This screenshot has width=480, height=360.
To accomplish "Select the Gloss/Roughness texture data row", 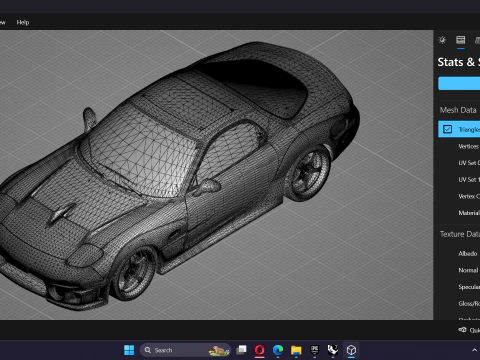I will (469, 304).
